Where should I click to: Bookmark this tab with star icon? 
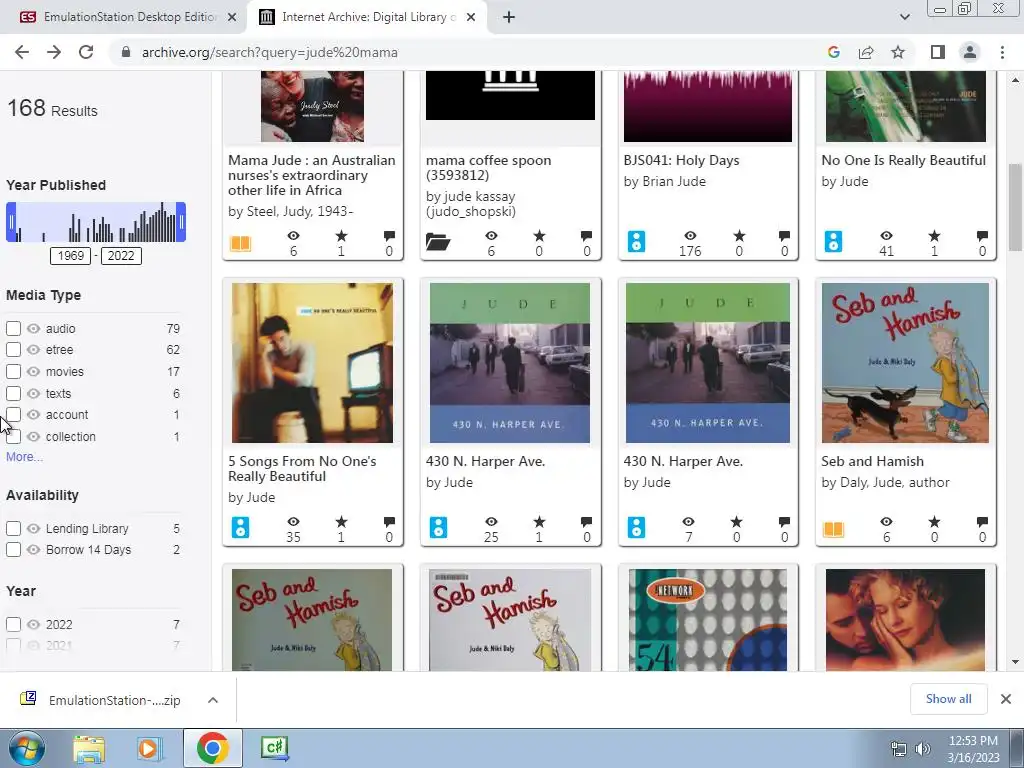pos(898,52)
